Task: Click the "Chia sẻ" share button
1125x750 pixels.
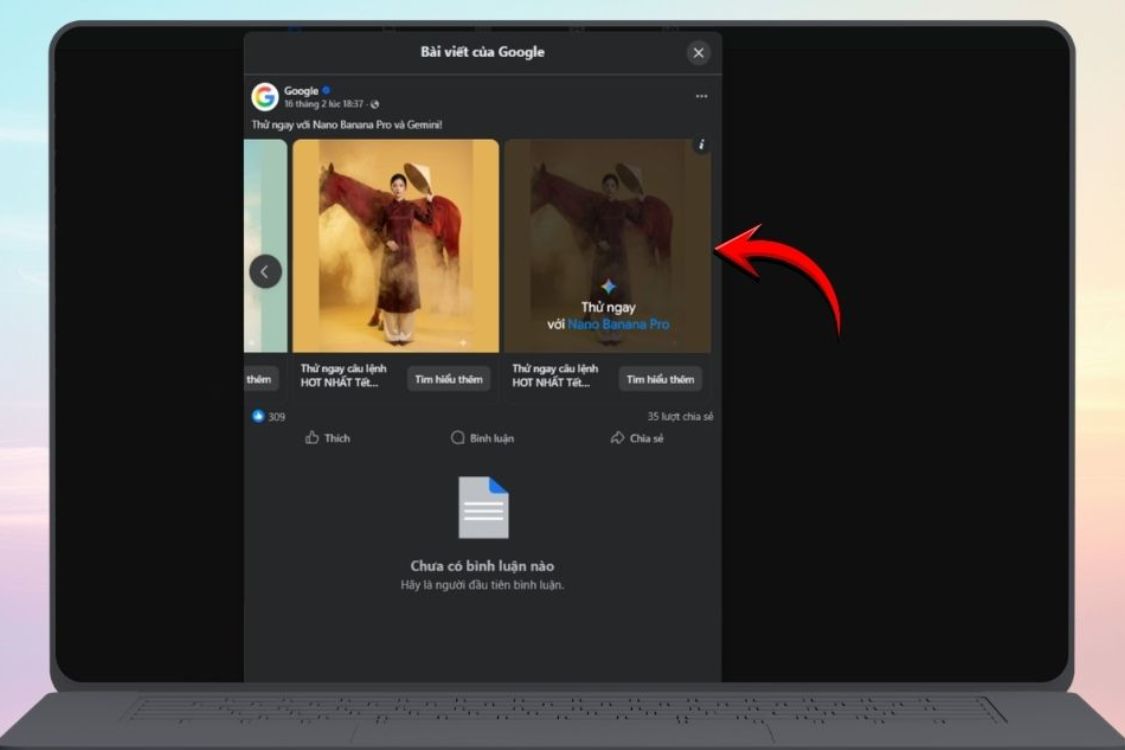Action: pos(637,438)
